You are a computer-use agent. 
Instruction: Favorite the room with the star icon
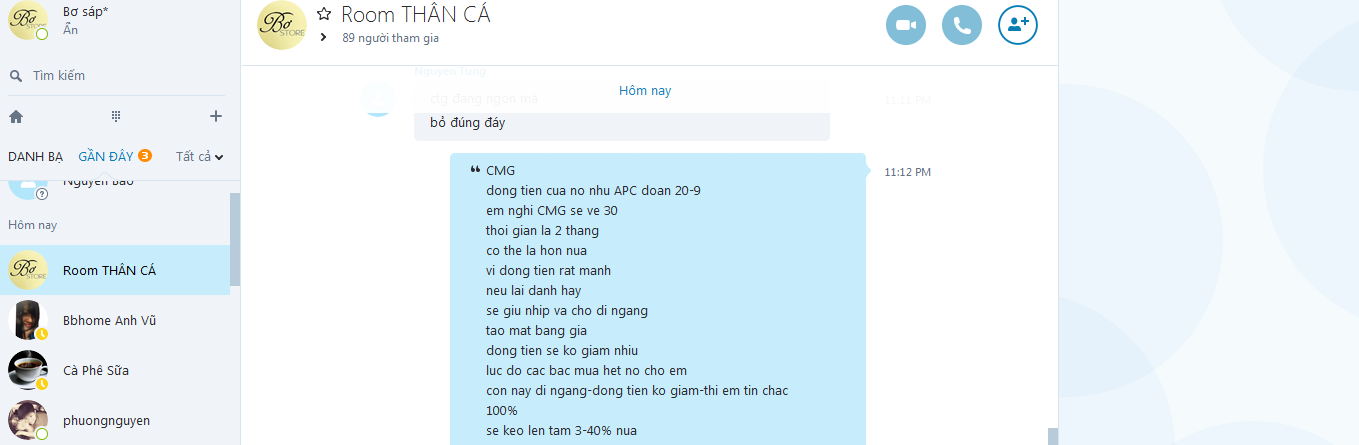323,14
